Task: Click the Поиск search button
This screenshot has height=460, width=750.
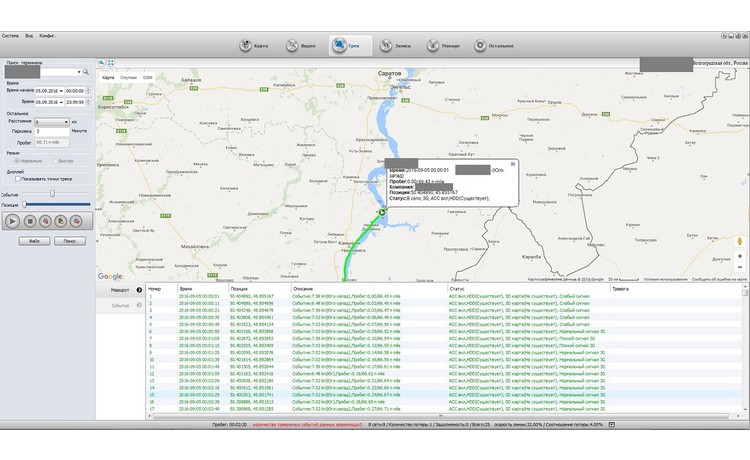Action: (68, 241)
